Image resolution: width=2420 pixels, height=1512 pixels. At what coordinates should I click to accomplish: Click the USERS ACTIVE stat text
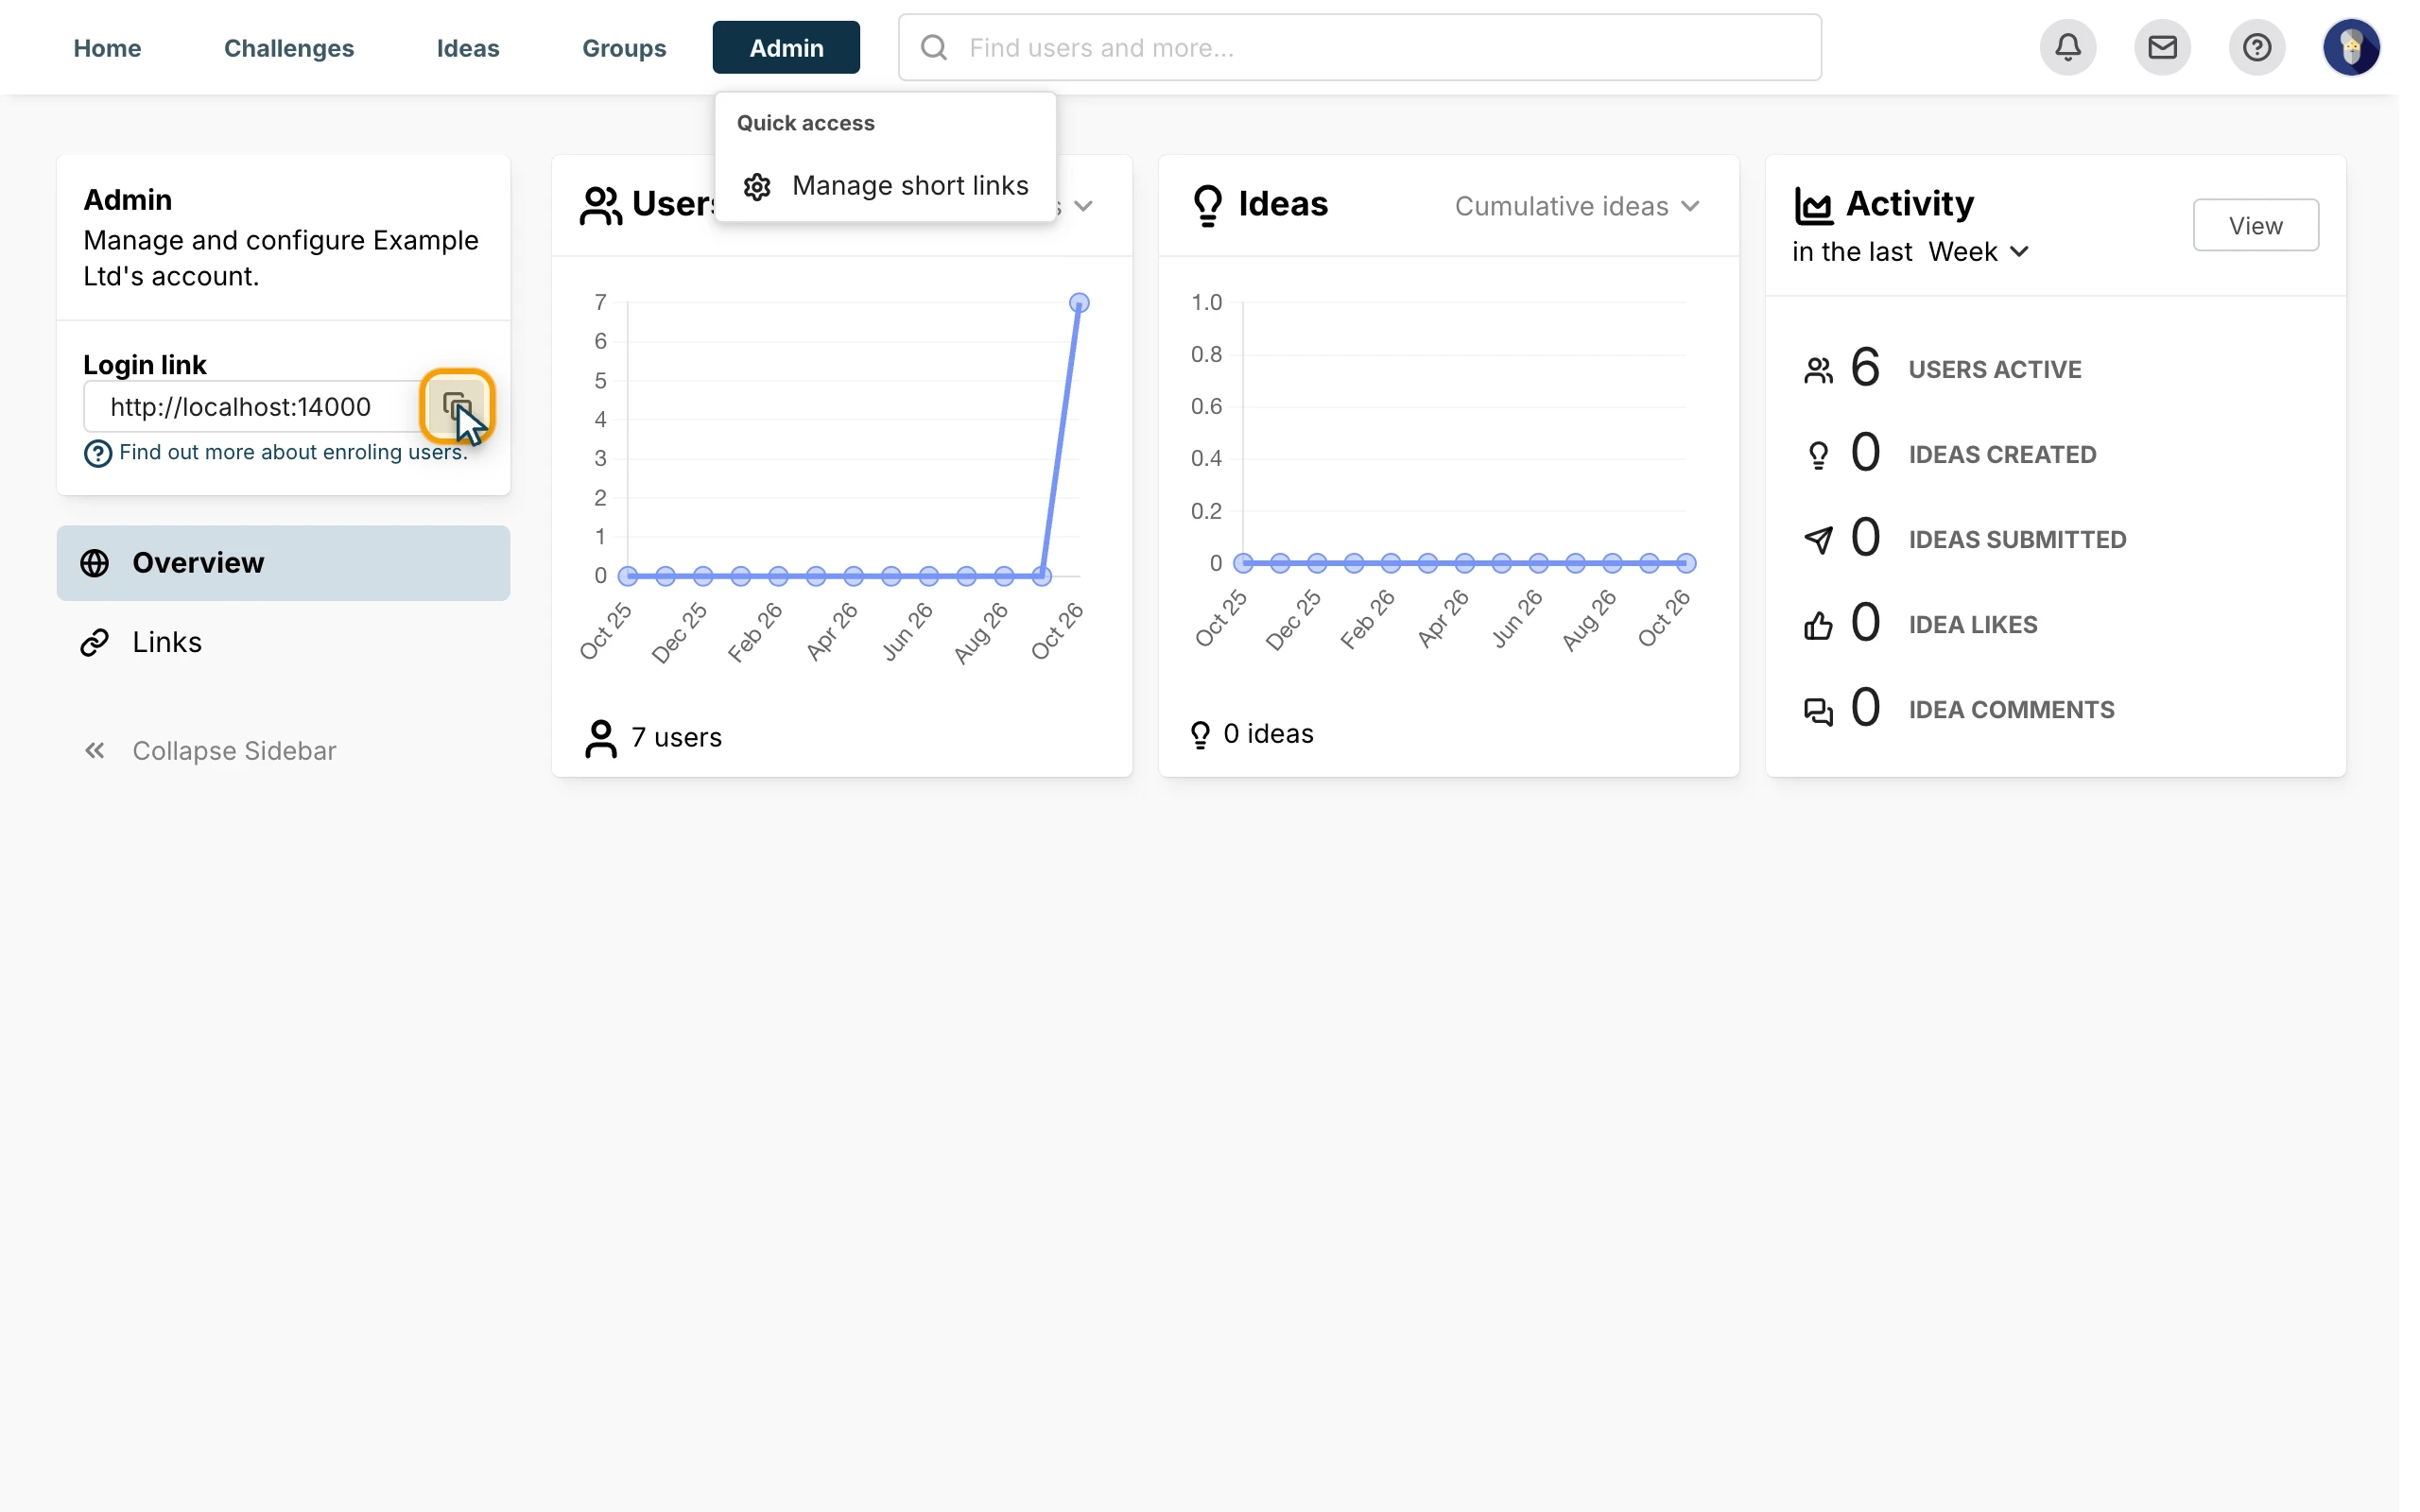point(1994,369)
